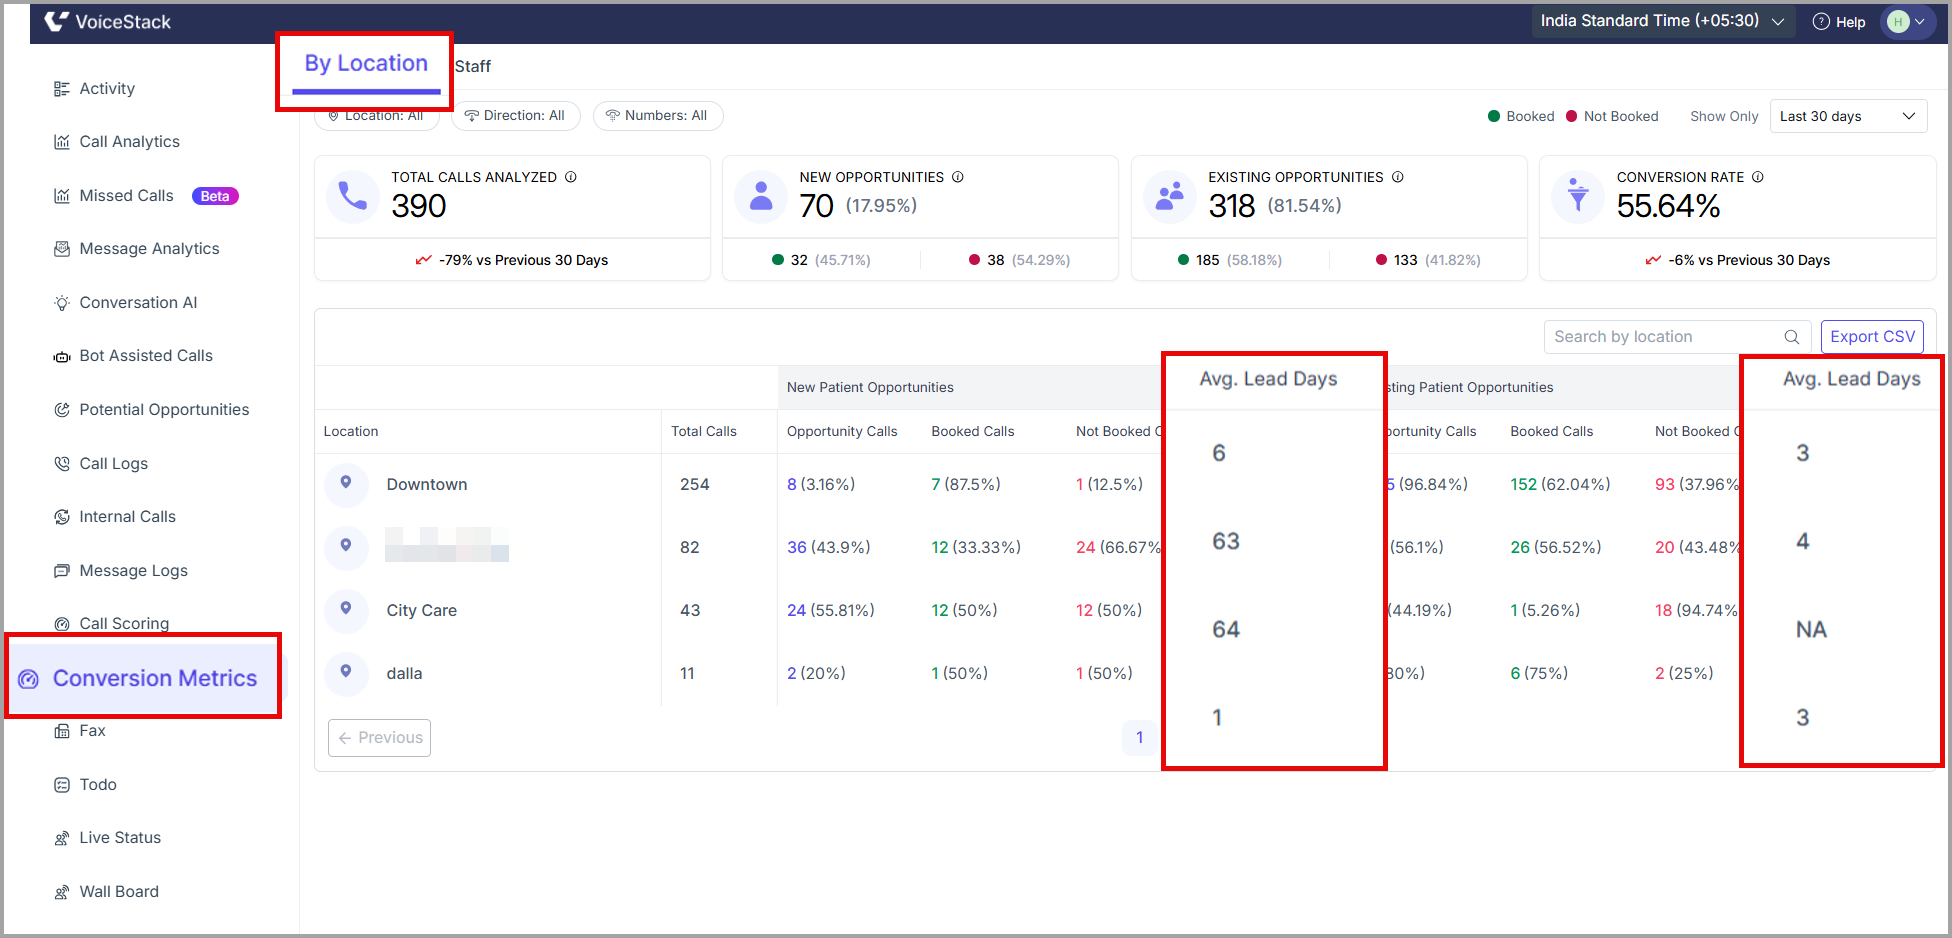Open the Help question mark icon

point(1821,22)
